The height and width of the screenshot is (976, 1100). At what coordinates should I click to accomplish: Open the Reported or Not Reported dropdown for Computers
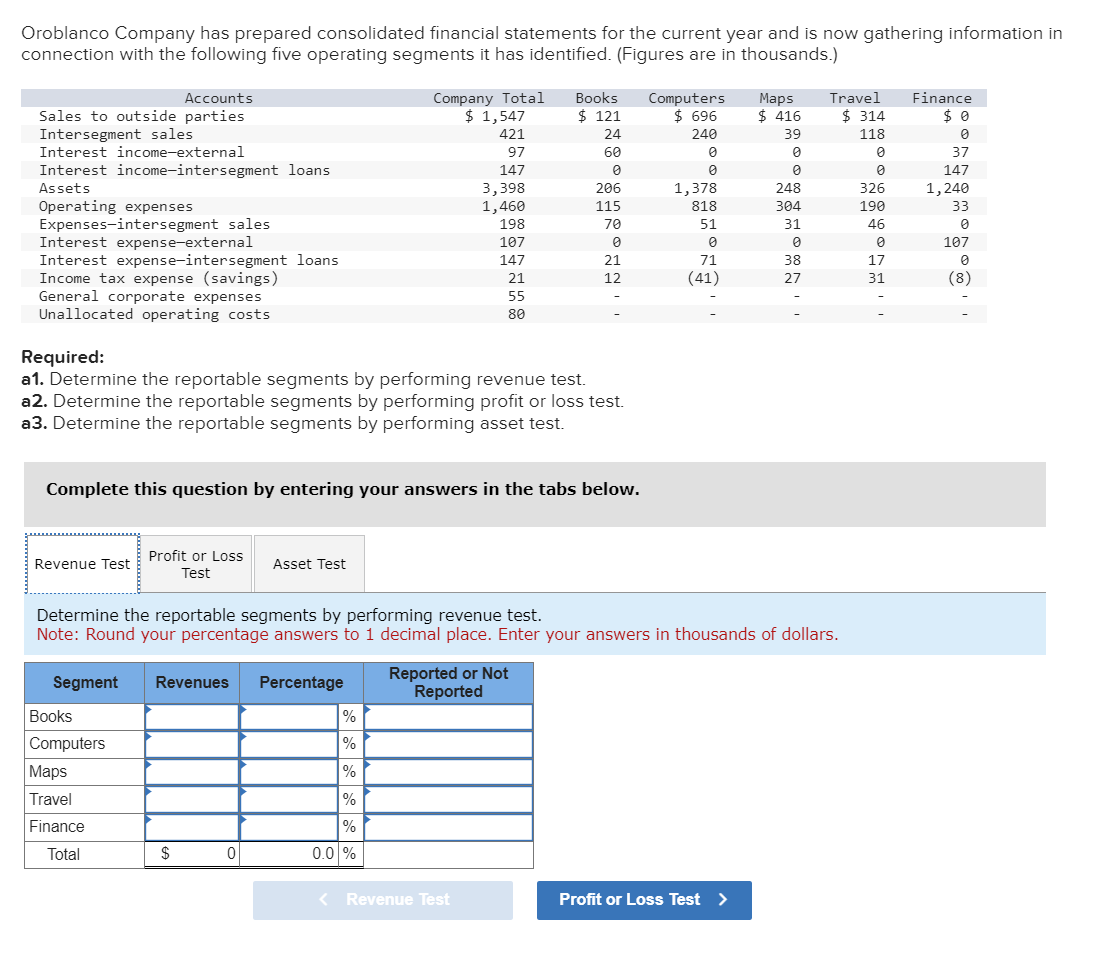click(x=447, y=743)
